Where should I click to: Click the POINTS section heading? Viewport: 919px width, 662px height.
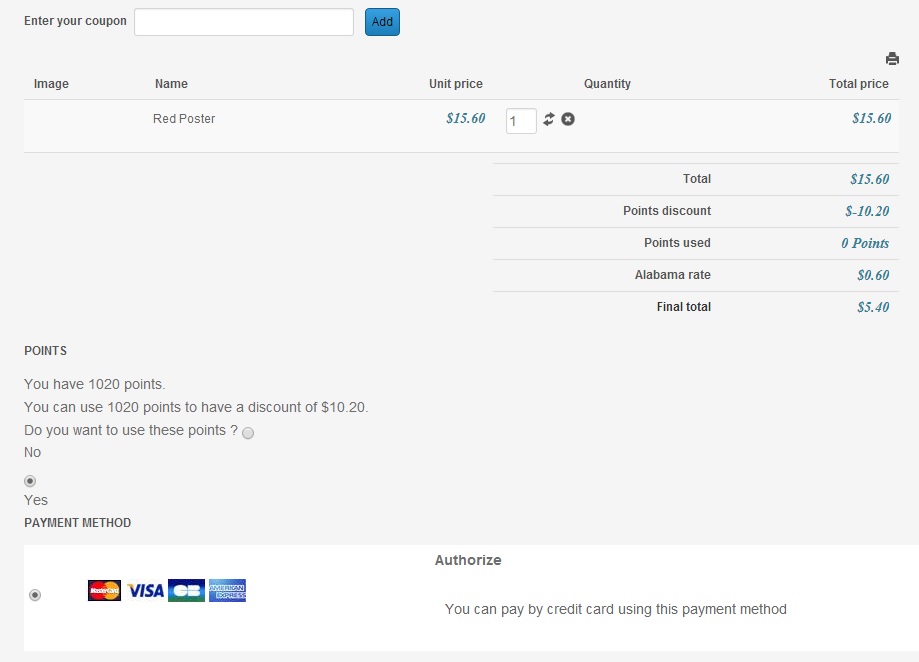click(x=46, y=351)
